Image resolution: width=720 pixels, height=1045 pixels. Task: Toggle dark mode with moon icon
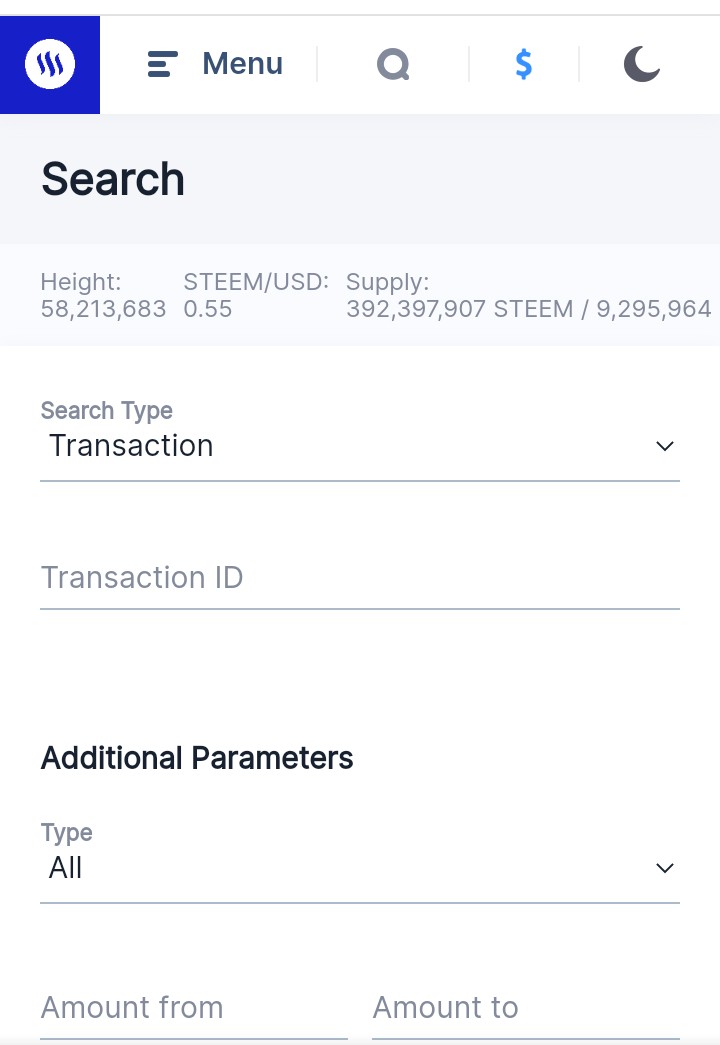[x=641, y=65]
